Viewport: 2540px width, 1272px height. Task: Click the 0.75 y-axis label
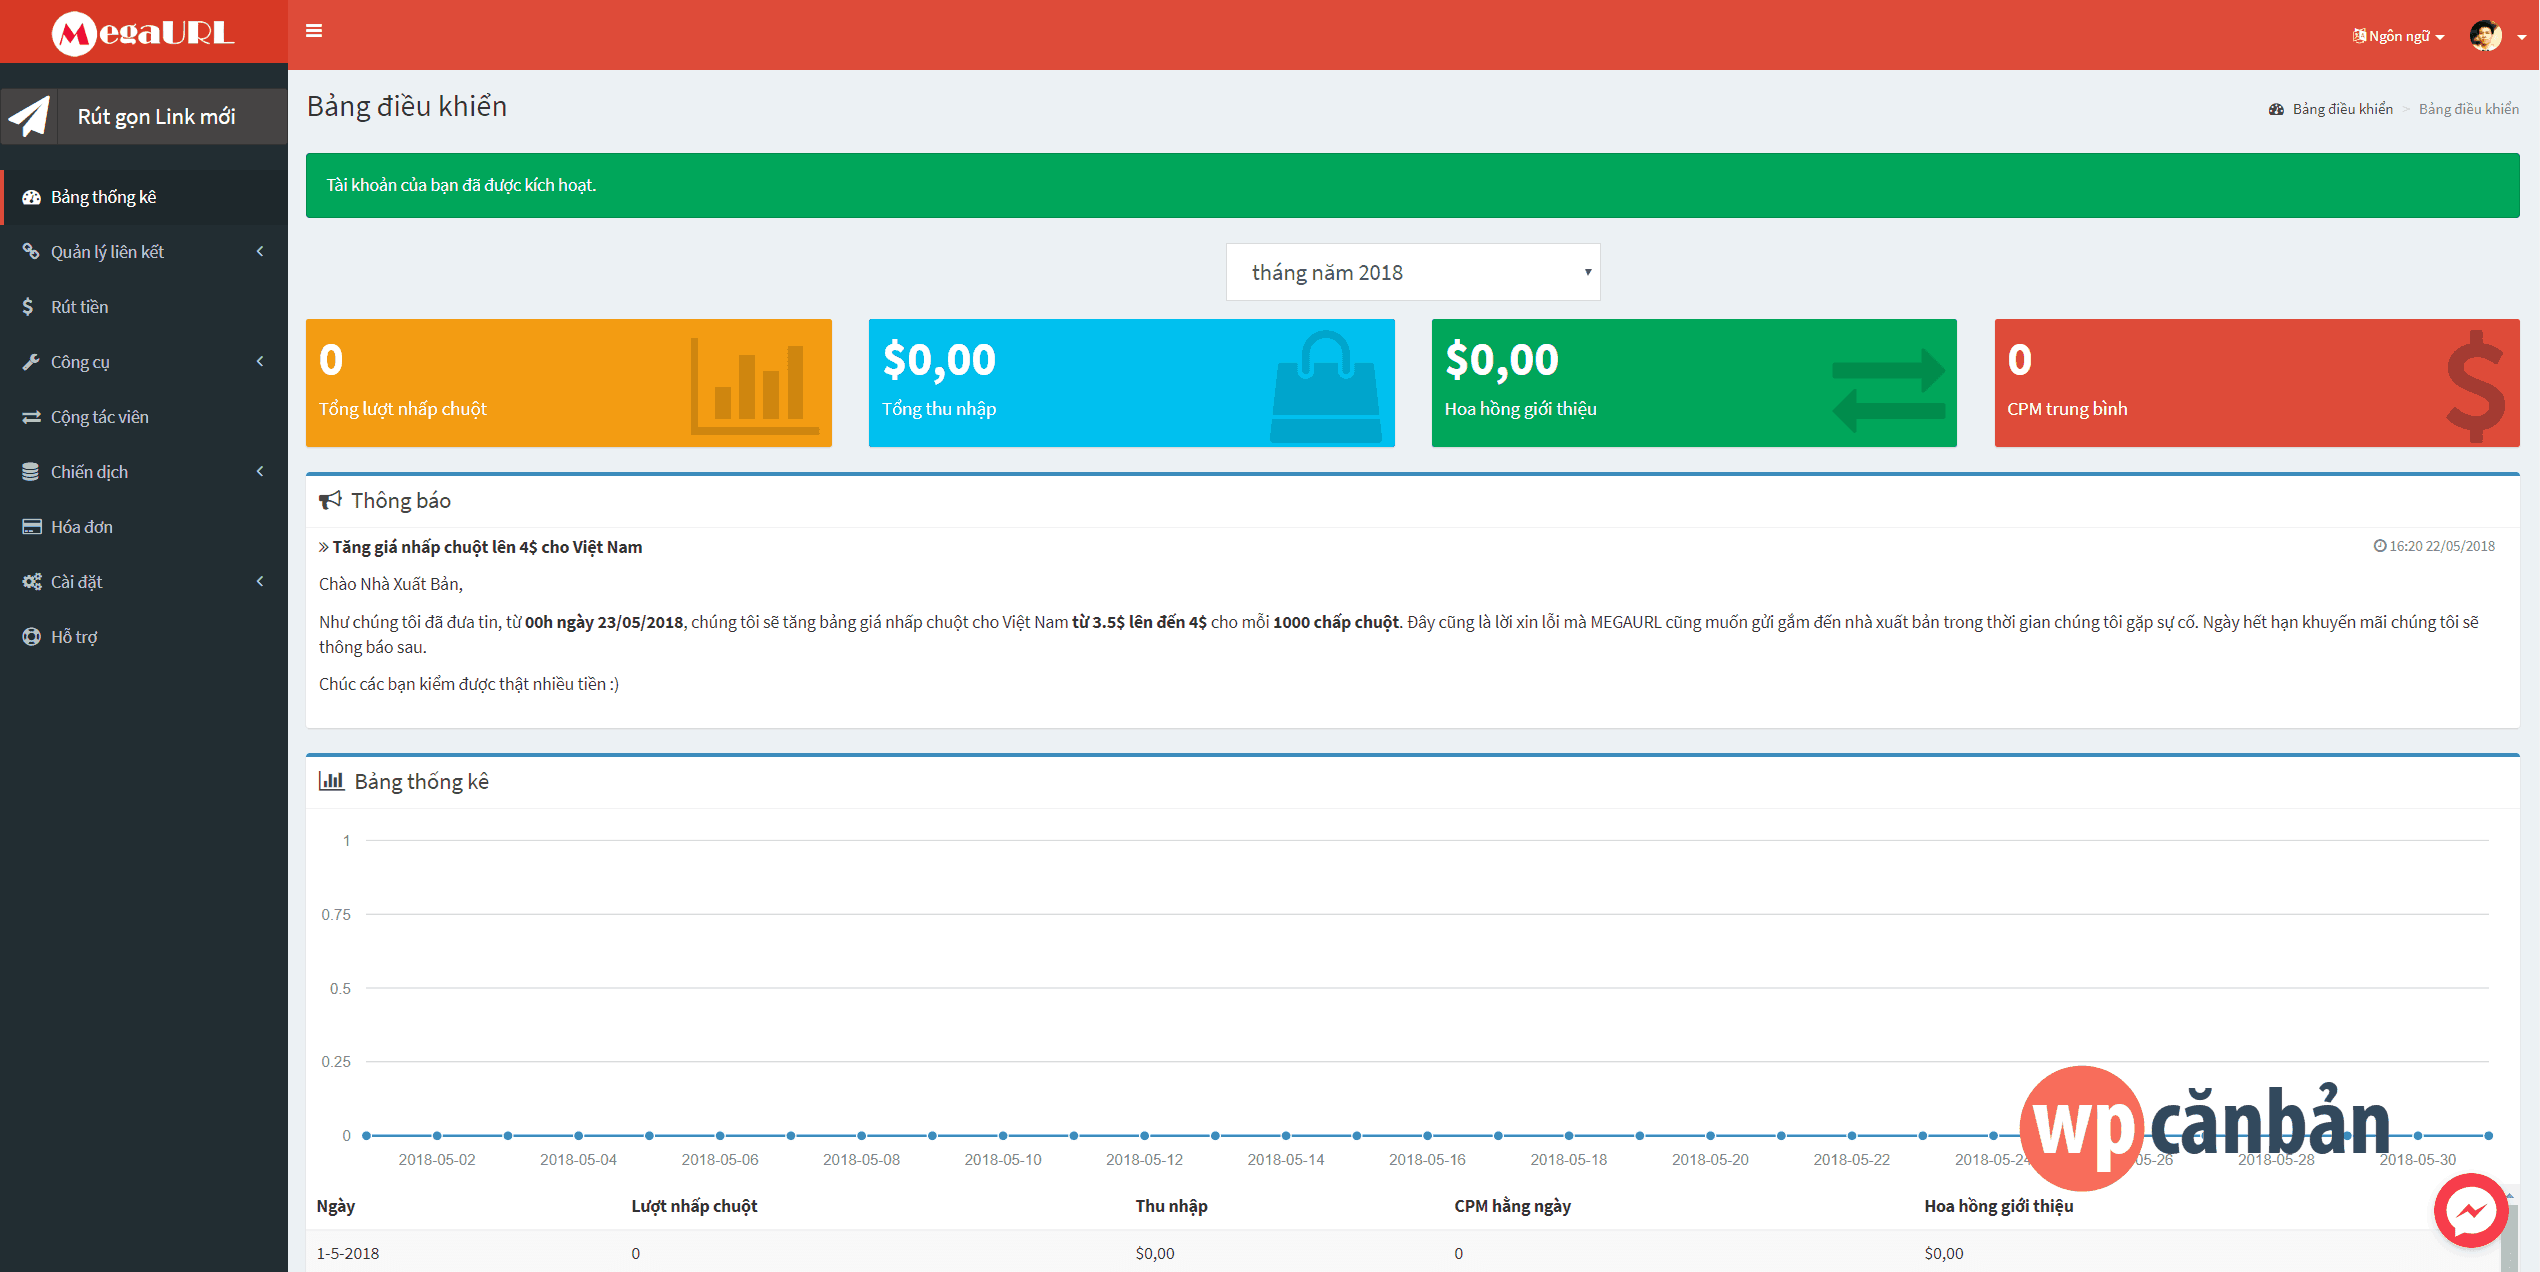pyautogui.click(x=336, y=914)
